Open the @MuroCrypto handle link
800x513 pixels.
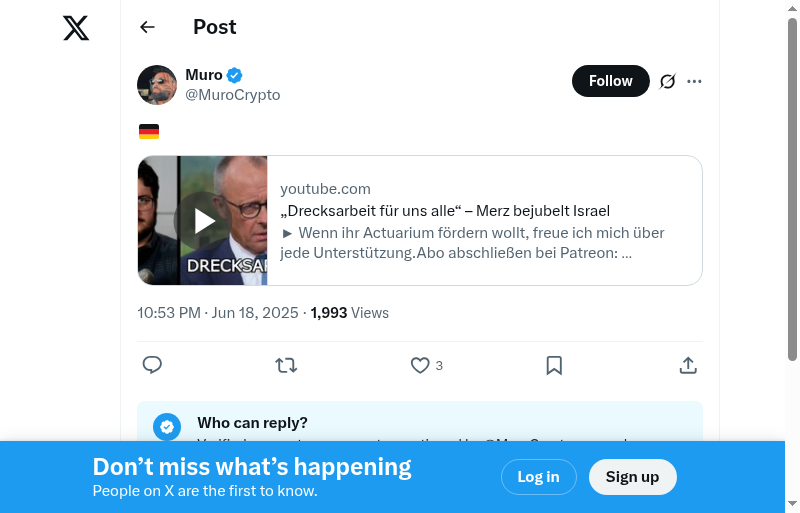(x=233, y=95)
